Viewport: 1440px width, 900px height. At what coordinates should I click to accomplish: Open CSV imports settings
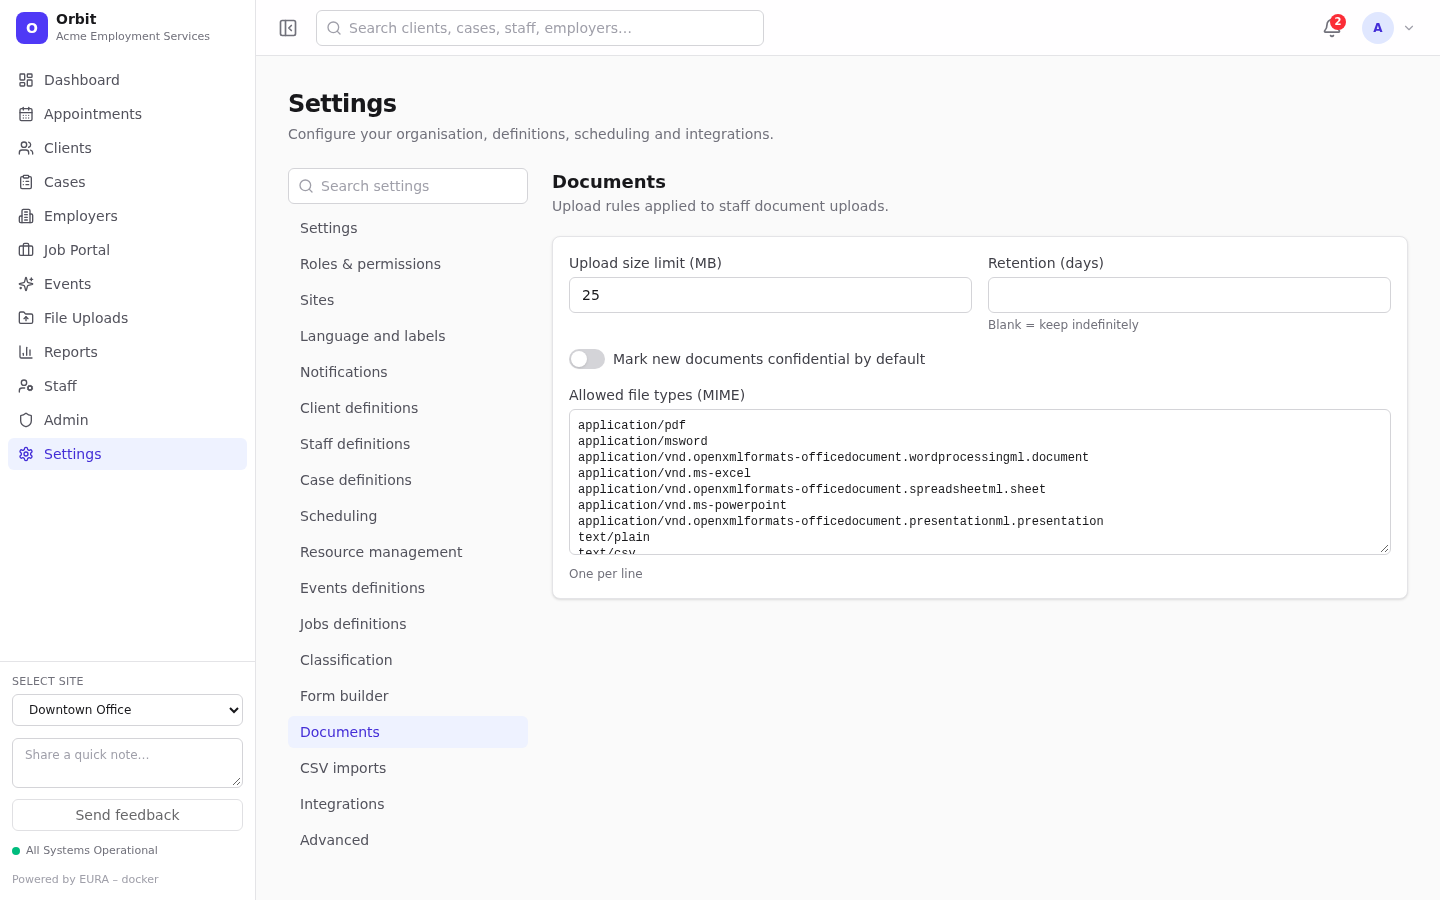point(408,768)
